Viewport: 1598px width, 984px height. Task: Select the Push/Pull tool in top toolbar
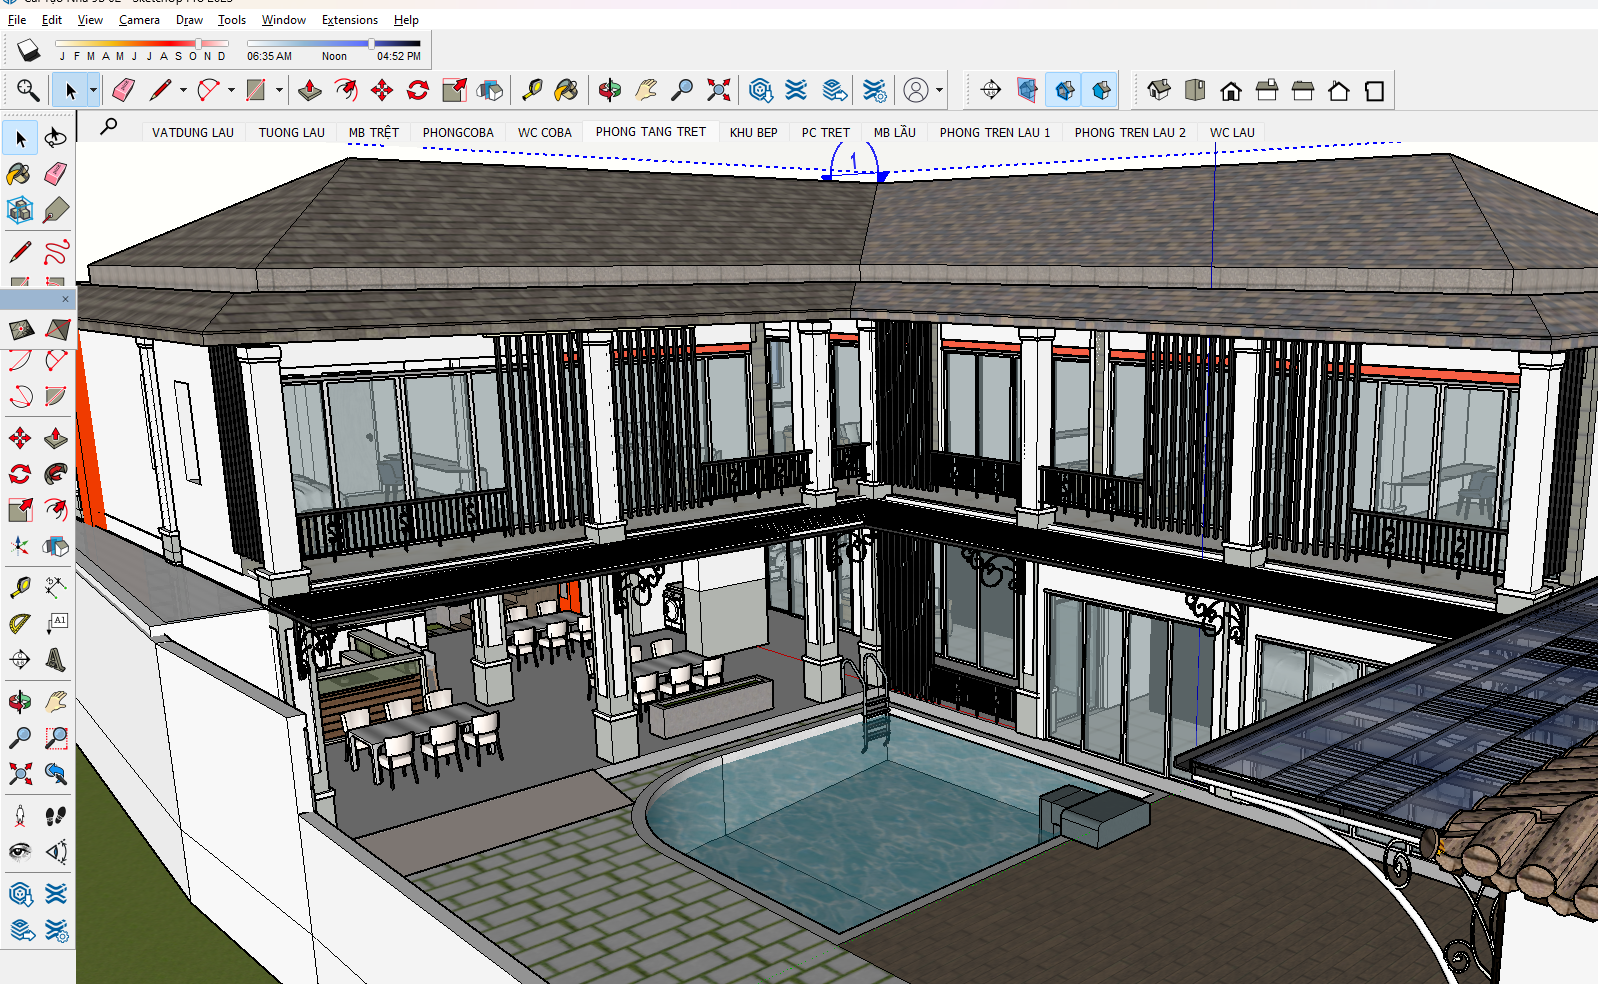(310, 90)
